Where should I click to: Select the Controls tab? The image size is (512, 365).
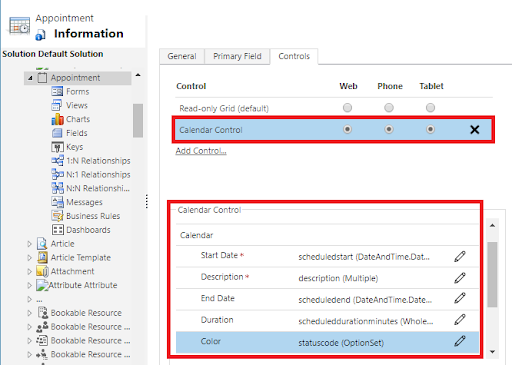(294, 56)
